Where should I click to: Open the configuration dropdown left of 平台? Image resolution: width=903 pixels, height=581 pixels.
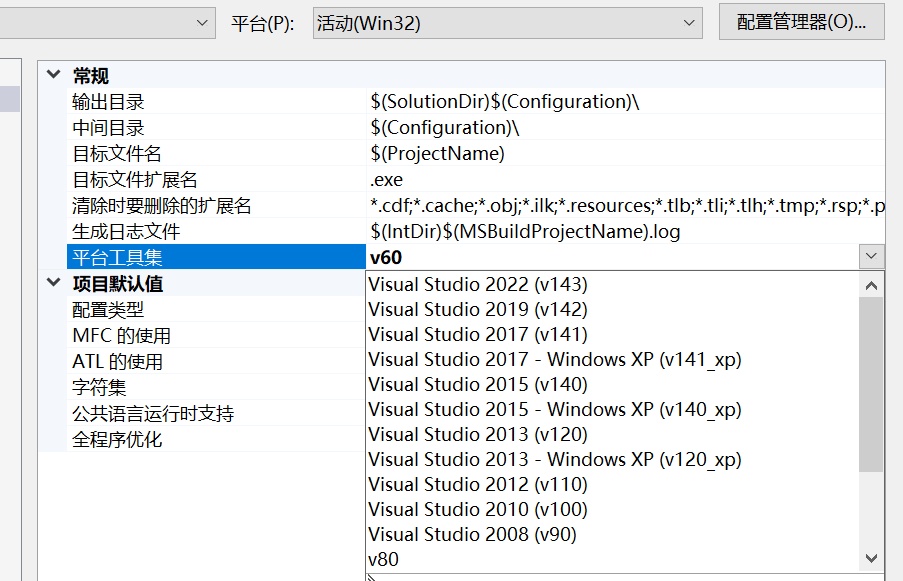point(107,23)
